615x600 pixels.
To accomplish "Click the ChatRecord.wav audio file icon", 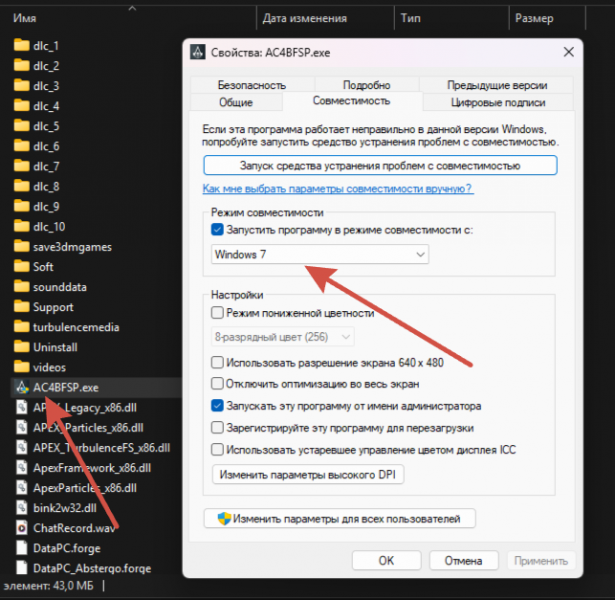I will [22, 528].
